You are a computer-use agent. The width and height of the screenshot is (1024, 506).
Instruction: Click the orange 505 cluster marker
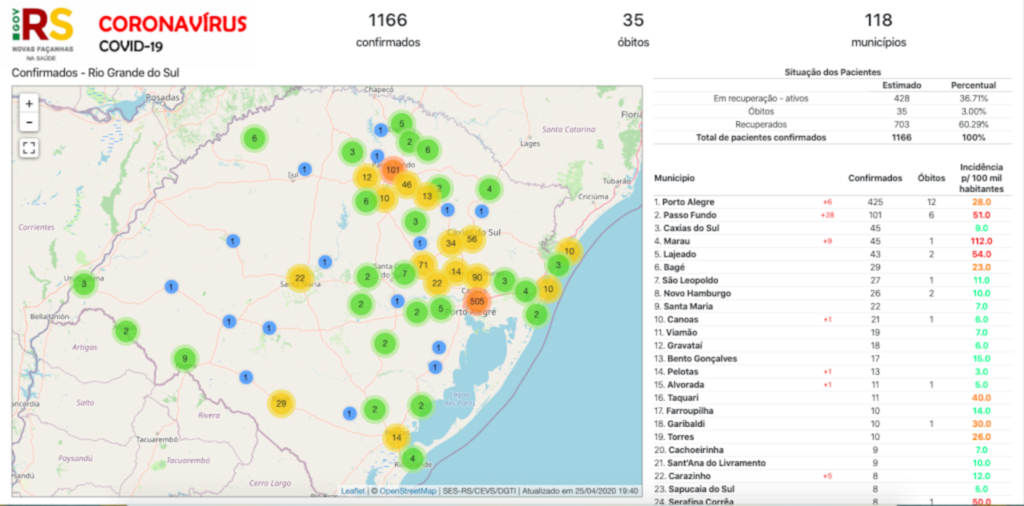[477, 301]
